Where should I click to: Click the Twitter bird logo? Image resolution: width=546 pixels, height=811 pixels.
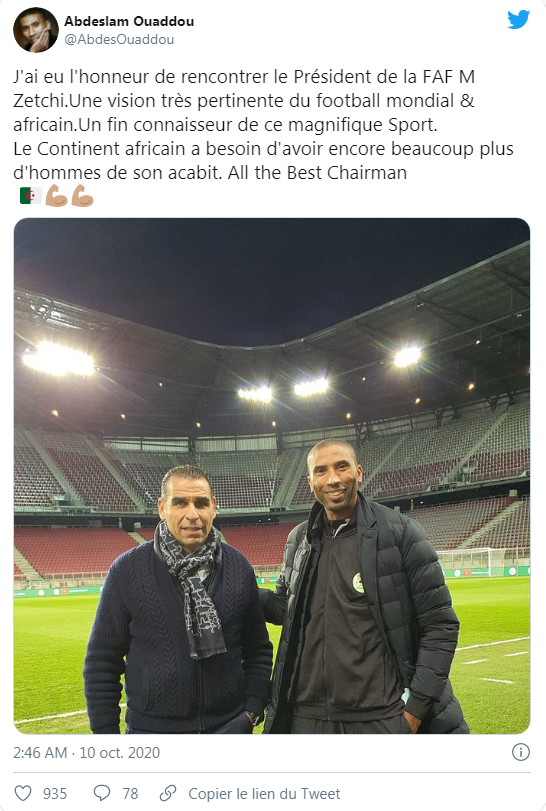(518, 20)
